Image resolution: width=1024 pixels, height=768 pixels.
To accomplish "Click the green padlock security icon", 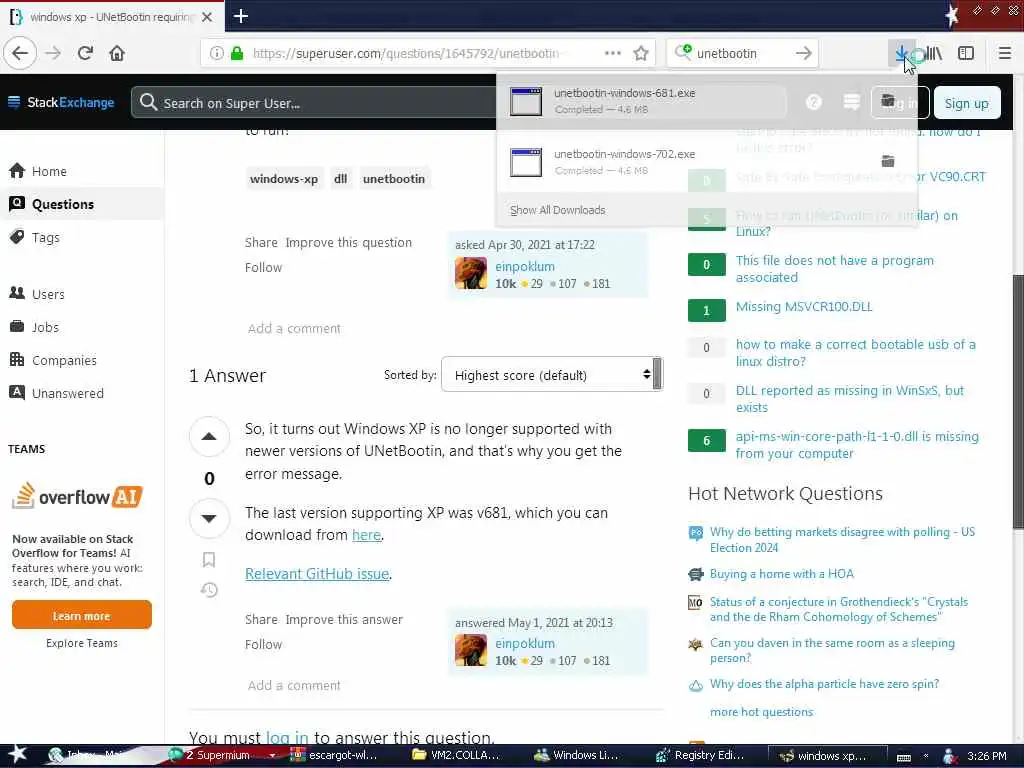I will point(237,53).
